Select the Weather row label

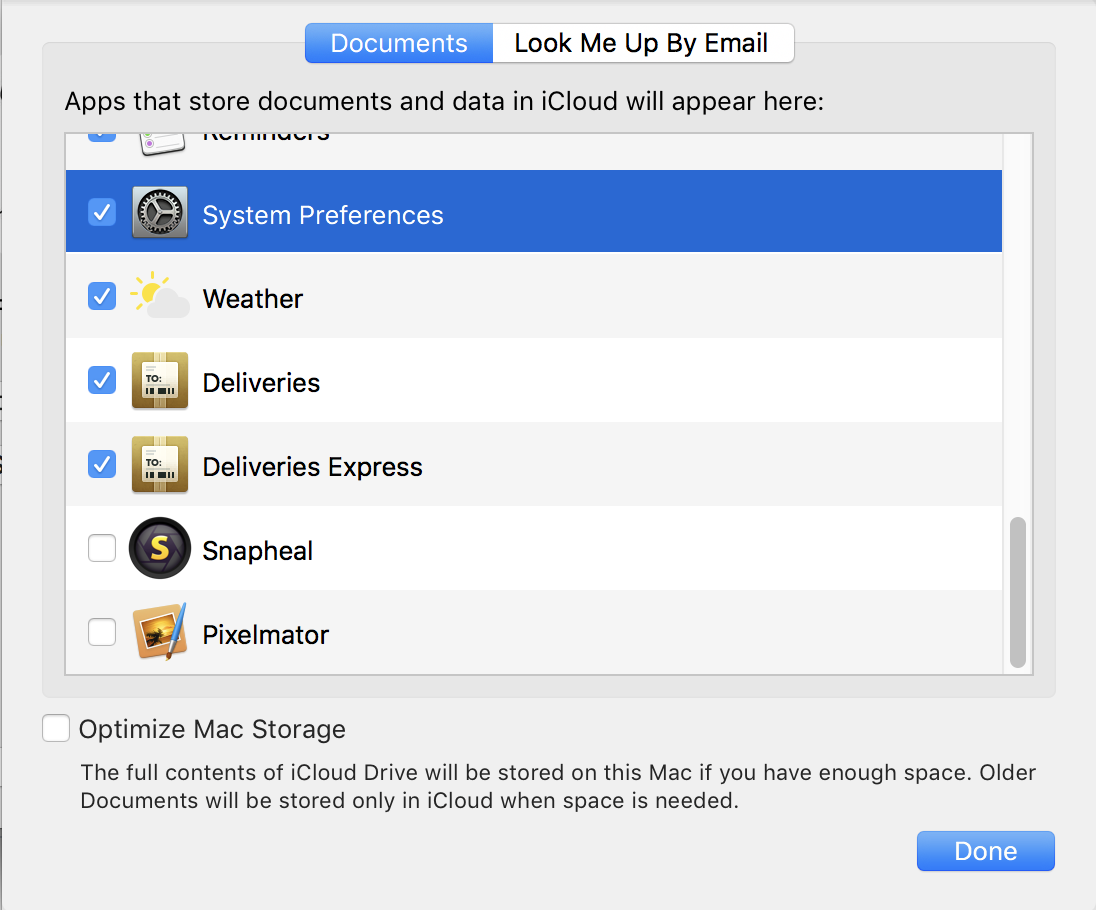[x=253, y=298]
